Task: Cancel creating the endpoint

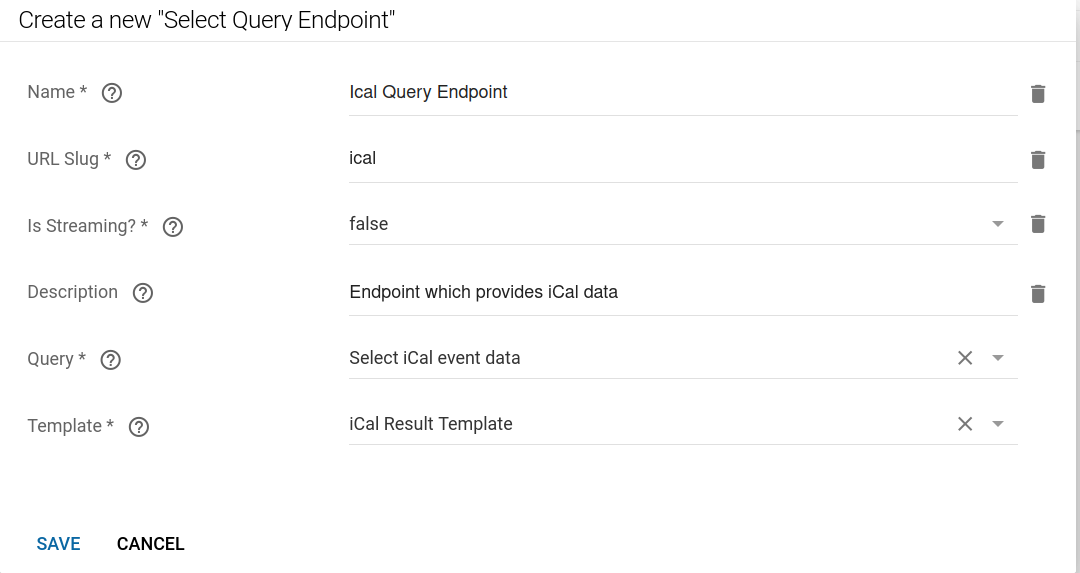Action: 151,544
